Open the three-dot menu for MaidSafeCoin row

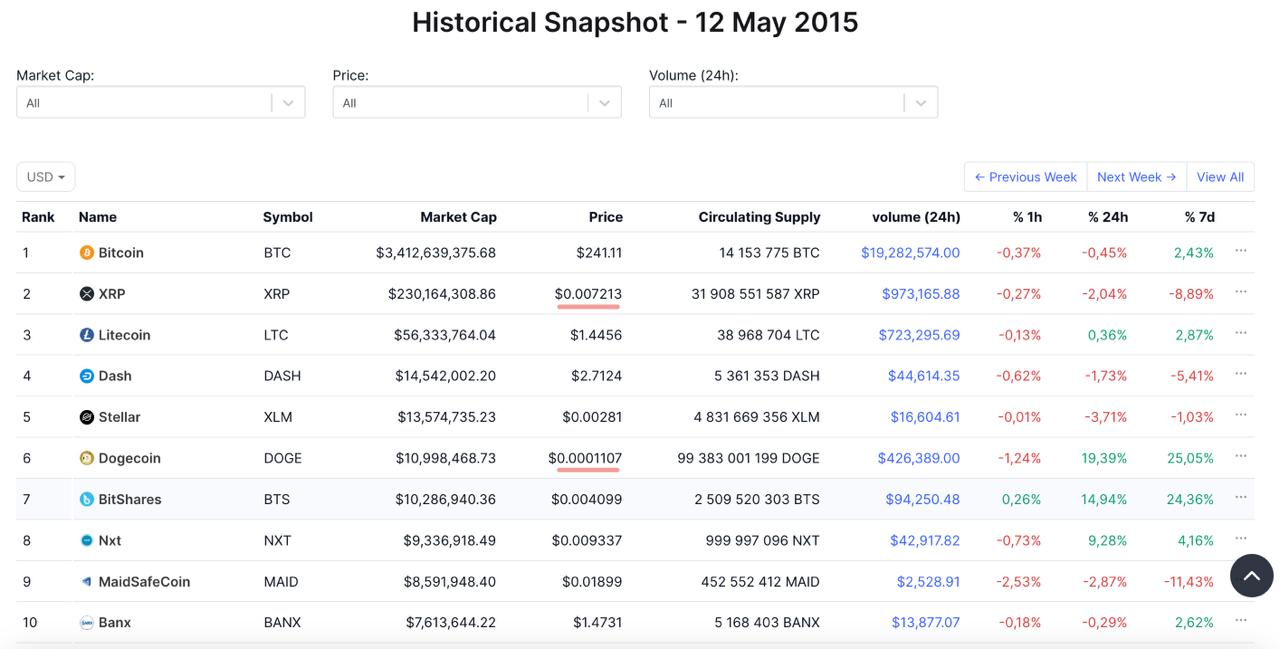(1241, 579)
